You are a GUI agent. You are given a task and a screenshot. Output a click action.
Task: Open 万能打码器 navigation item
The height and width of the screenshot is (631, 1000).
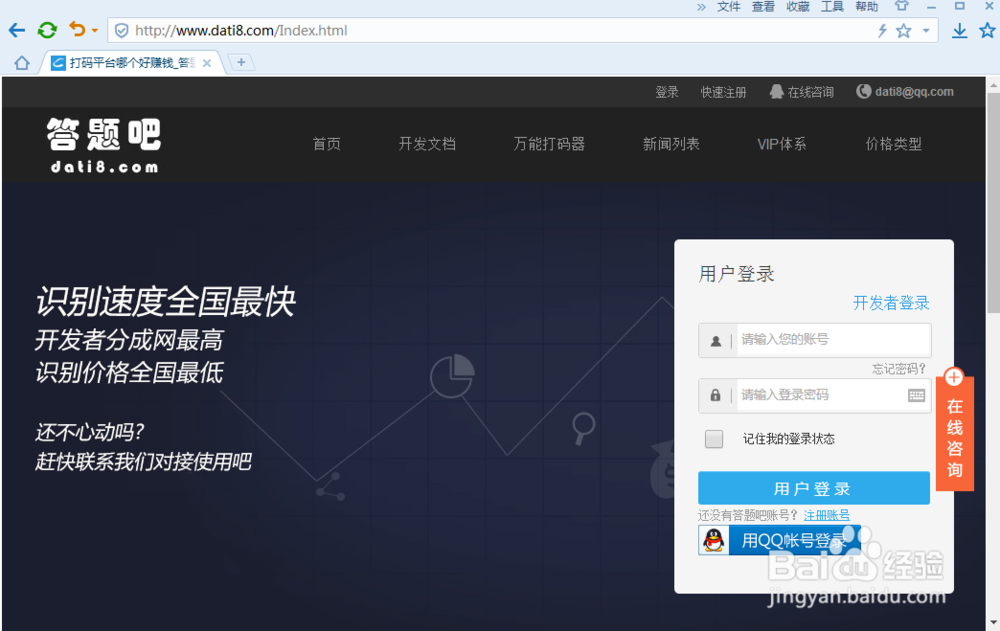[549, 144]
